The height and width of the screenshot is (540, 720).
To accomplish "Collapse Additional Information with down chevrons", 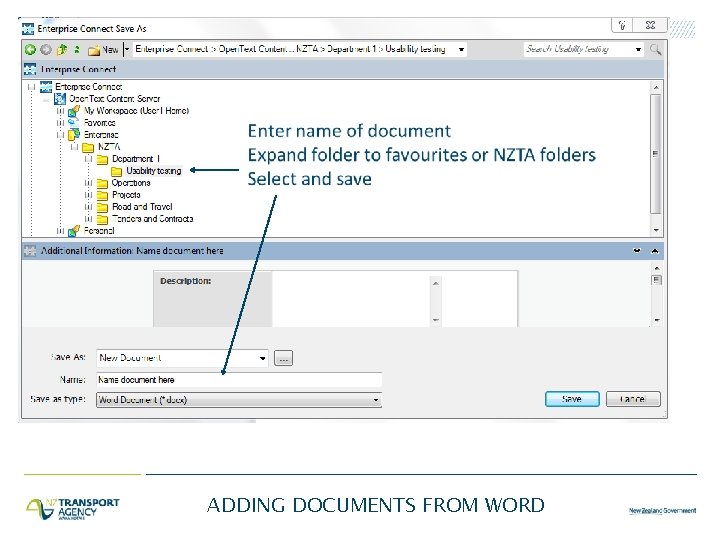I will pos(637,251).
